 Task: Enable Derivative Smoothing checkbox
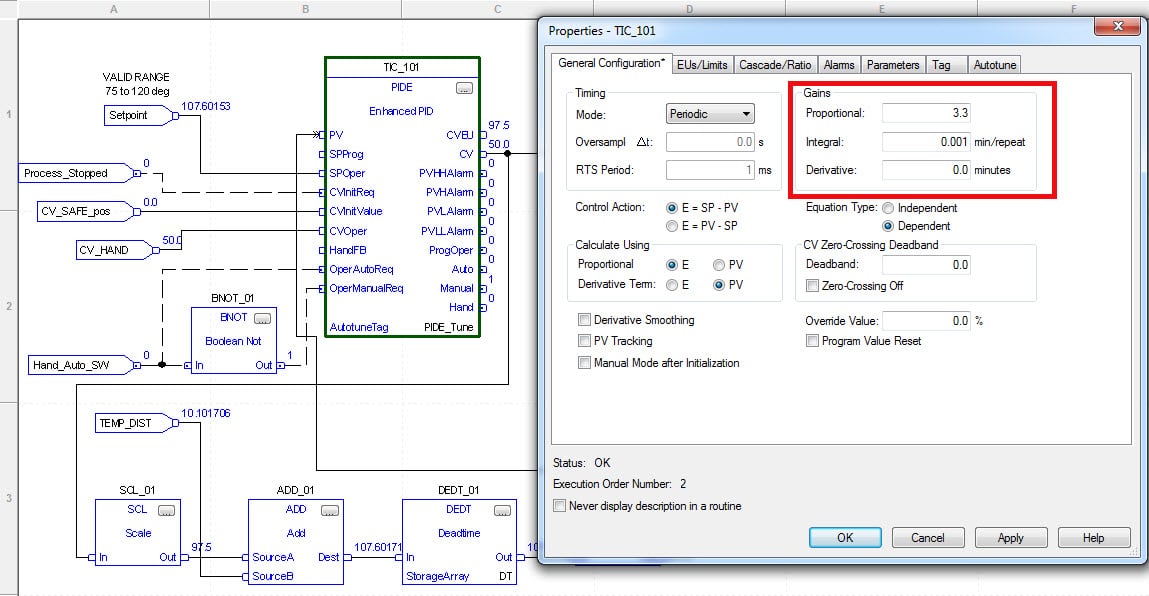click(584, 320)
